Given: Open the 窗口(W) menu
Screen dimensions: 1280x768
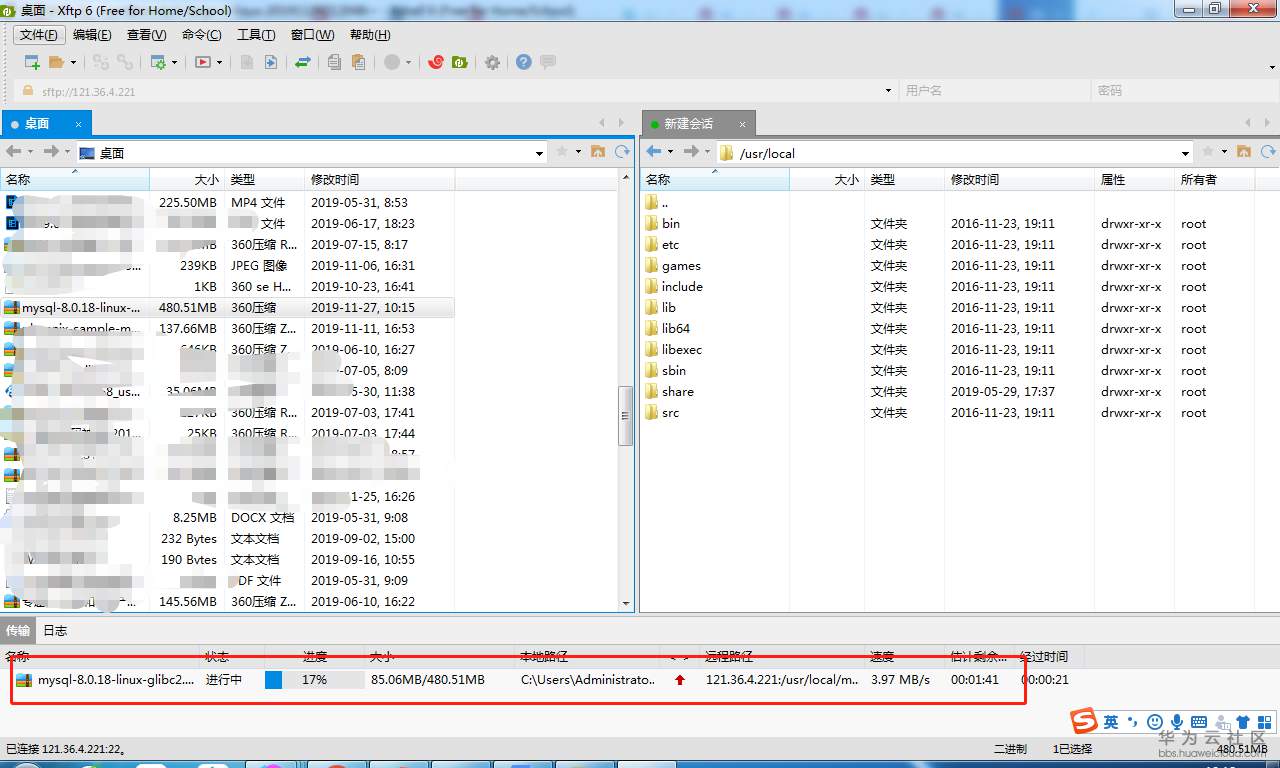Looking at the screenshot, I should (x=312, y=35).
